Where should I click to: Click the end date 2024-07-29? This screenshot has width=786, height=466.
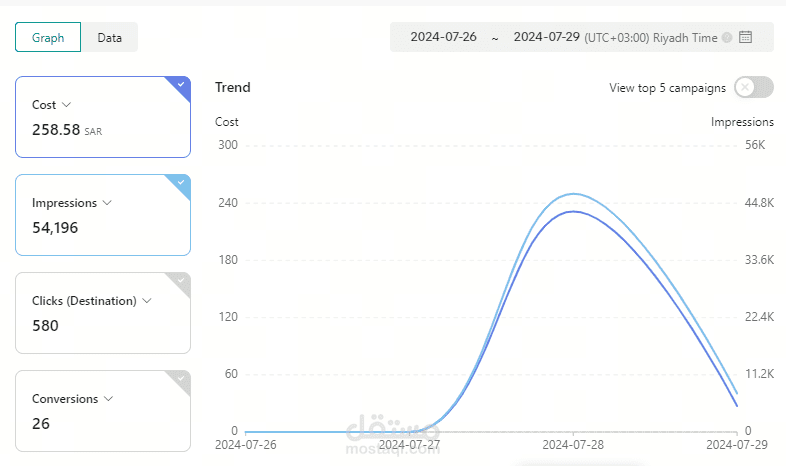click(x=546, y=38)
